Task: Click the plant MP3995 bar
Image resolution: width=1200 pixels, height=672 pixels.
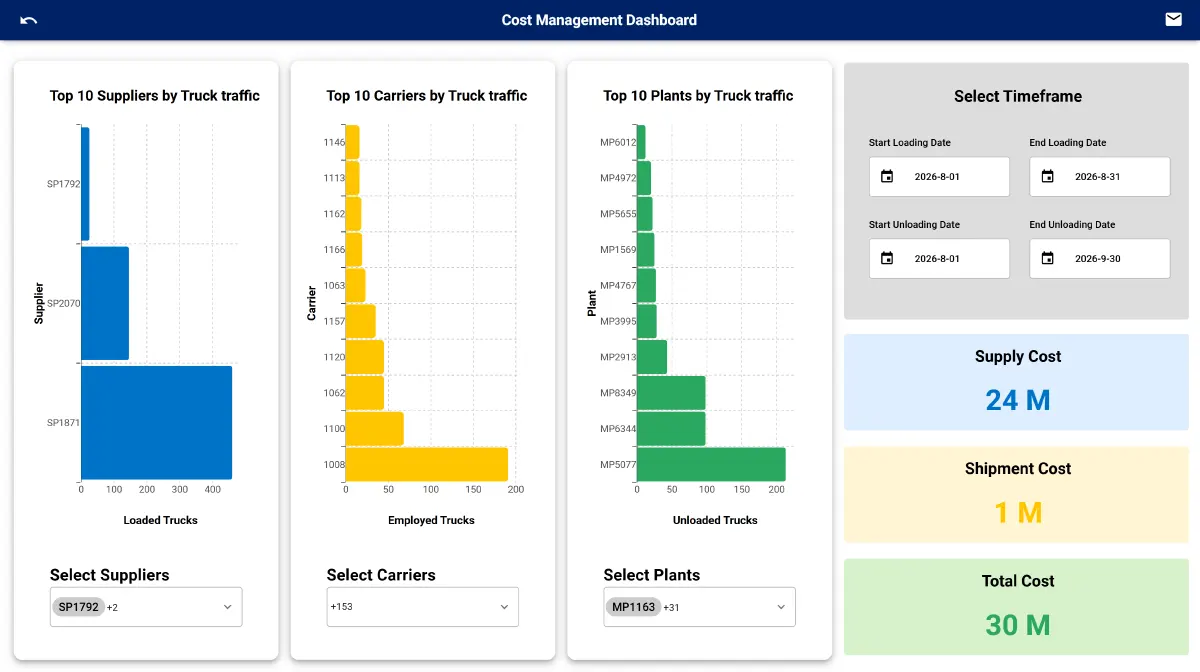Action: click(x=647, y=321)
